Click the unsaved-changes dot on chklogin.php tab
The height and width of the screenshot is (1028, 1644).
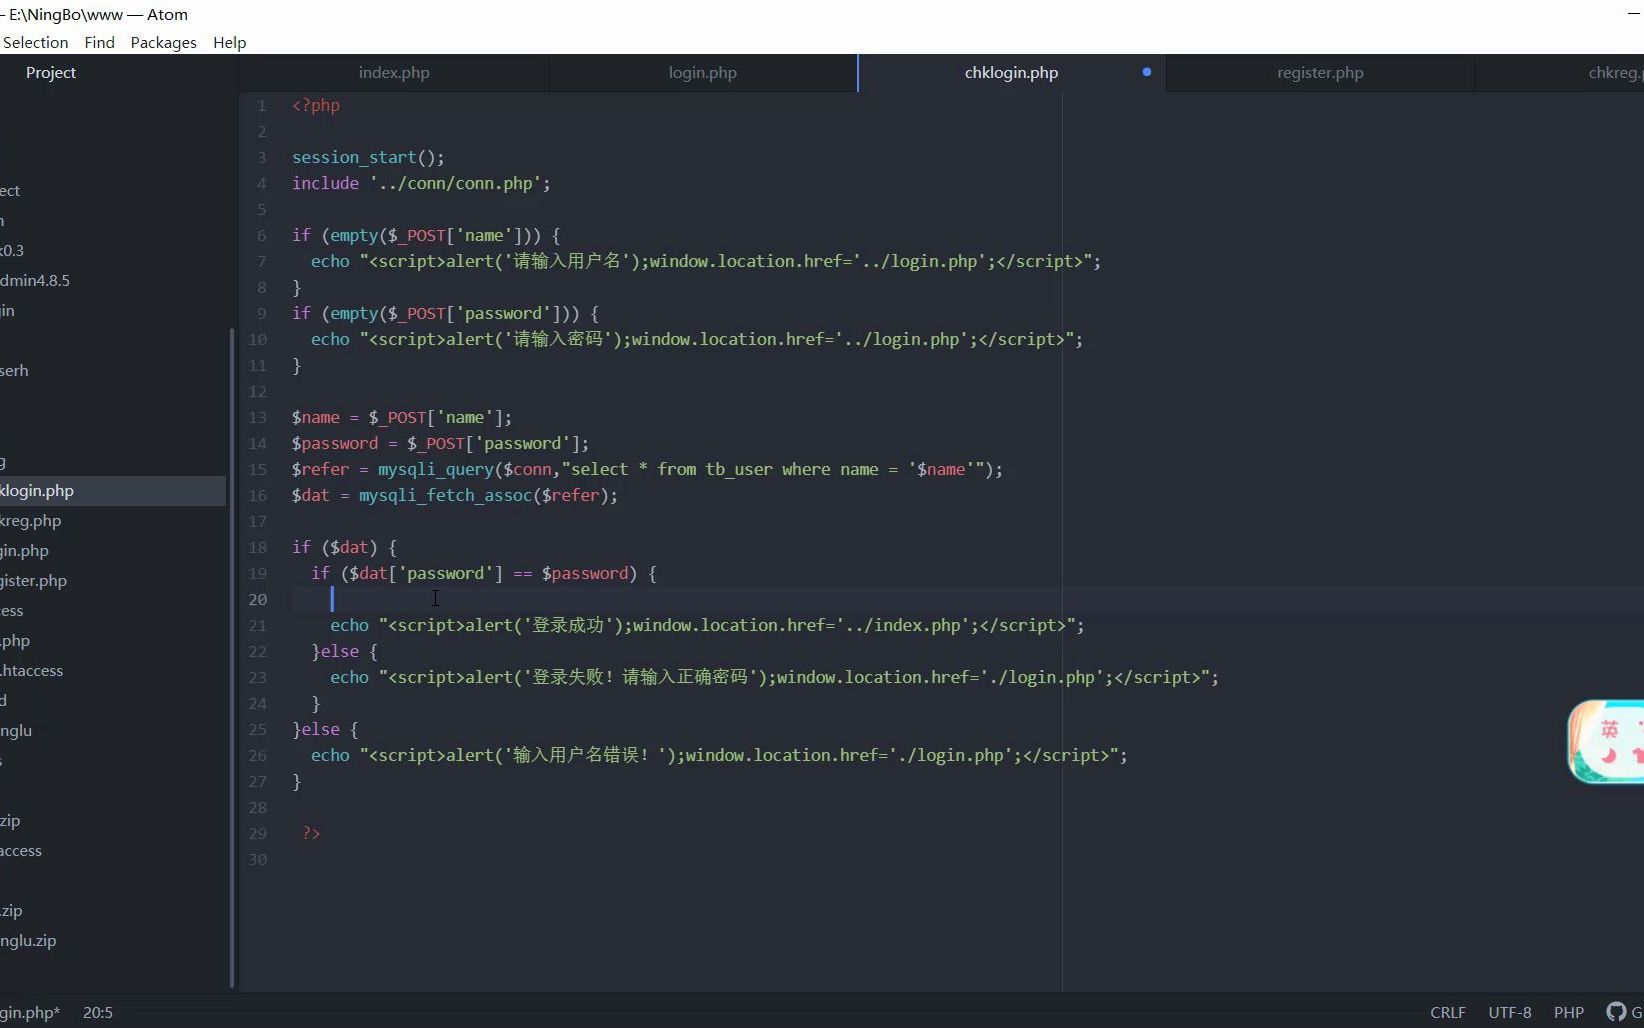click(x=1146, y=71)
